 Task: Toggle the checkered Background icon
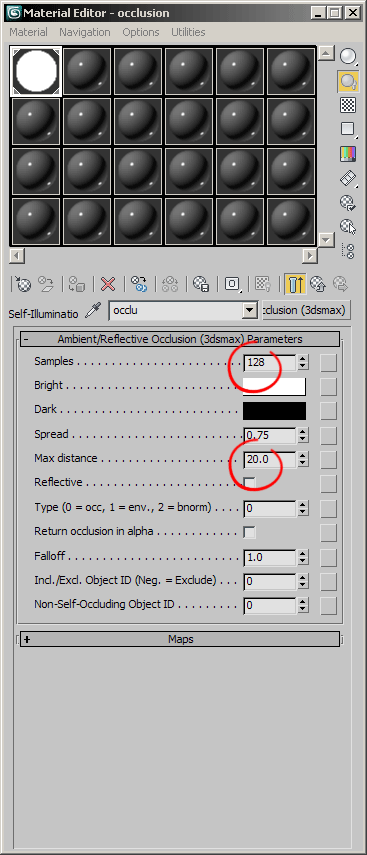tap(348, 105)
